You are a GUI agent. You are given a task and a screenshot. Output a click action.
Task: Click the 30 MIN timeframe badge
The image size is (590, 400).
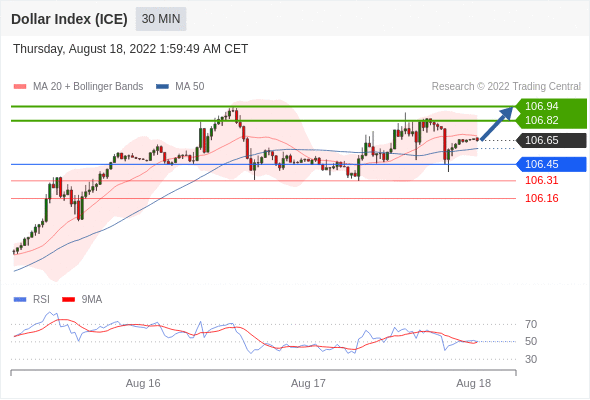[161, 19]
